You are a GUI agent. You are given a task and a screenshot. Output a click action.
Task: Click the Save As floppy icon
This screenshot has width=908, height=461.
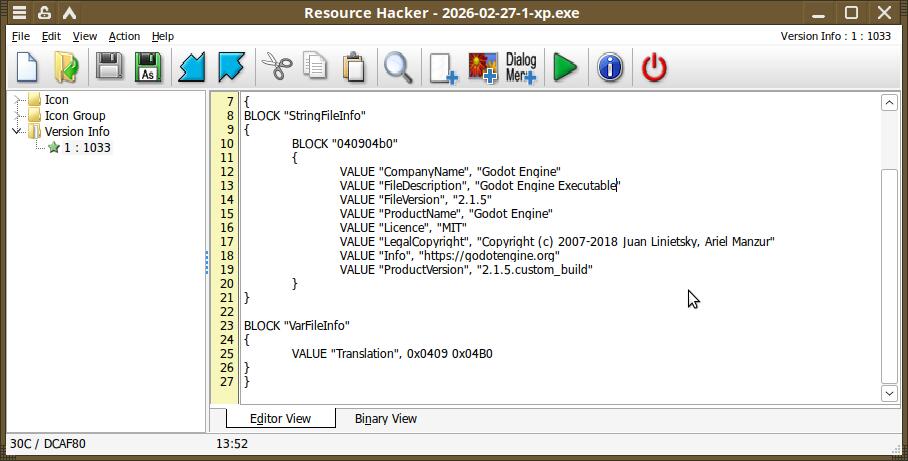(148, 67)
